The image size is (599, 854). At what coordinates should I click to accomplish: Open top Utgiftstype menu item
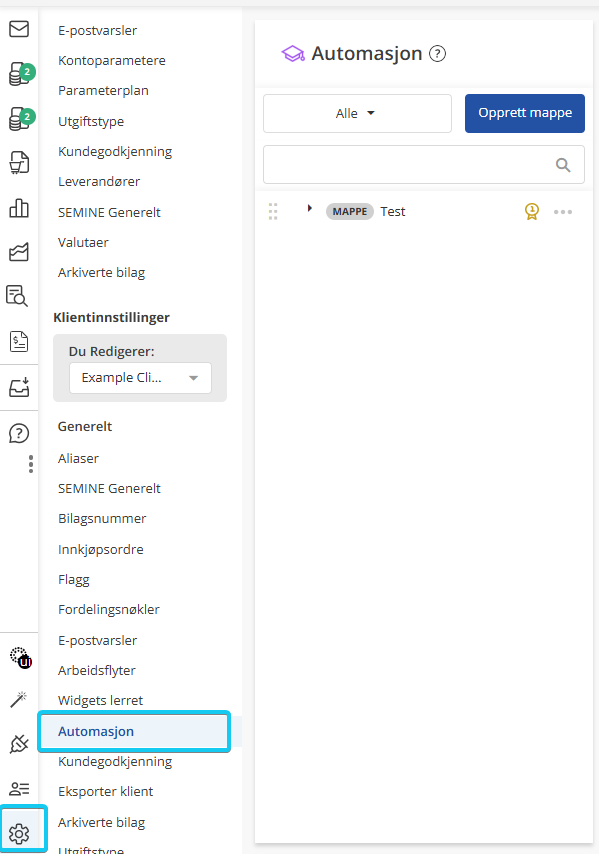[x=91, y=121]
